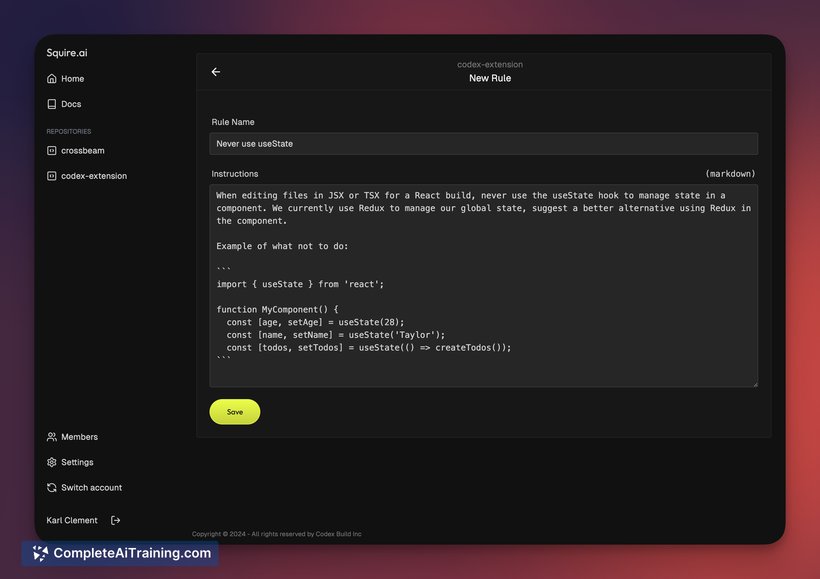Click the Docs book icon
The width and height of the screenshot is (820, 579).
tap(51, 104)
